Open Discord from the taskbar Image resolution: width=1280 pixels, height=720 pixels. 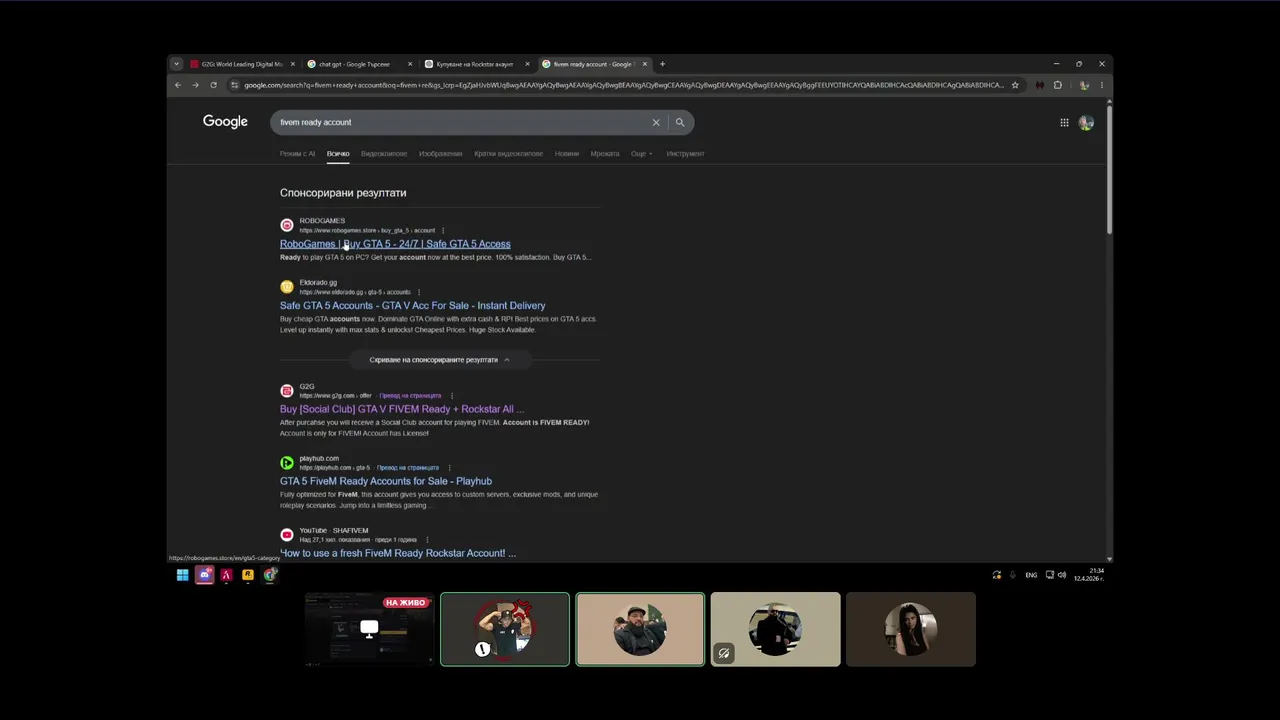[204, 575]
